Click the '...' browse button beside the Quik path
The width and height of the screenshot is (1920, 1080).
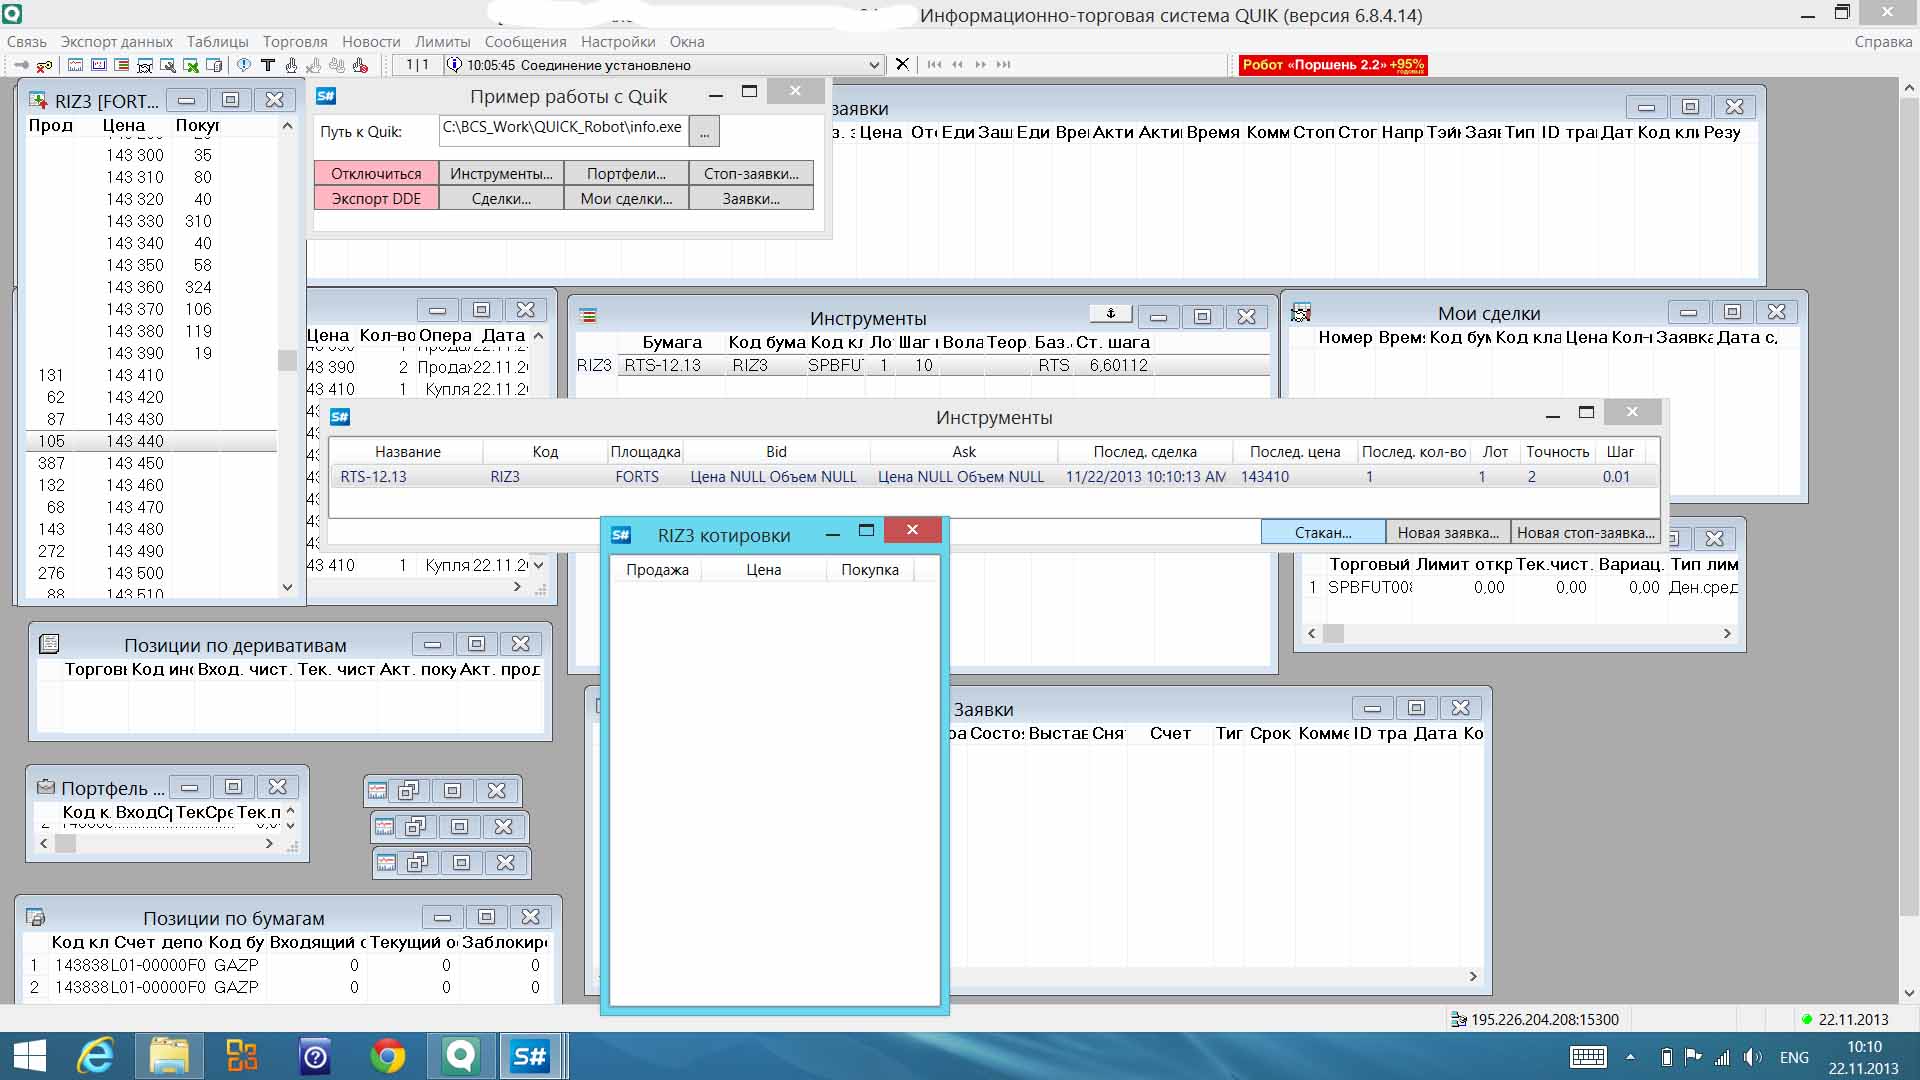coord(704,131)
